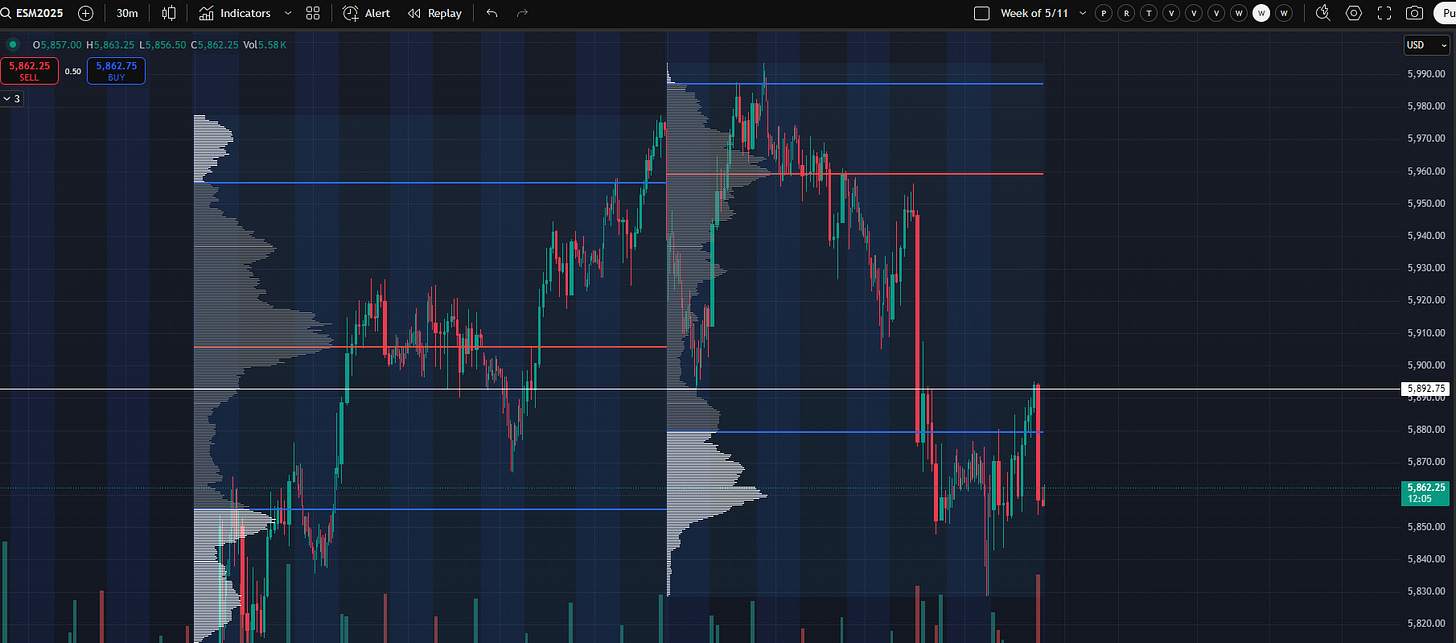1456x643 pixels.
Task: Open the Week of 5/11 layout name
Action: coord(1036,13)
